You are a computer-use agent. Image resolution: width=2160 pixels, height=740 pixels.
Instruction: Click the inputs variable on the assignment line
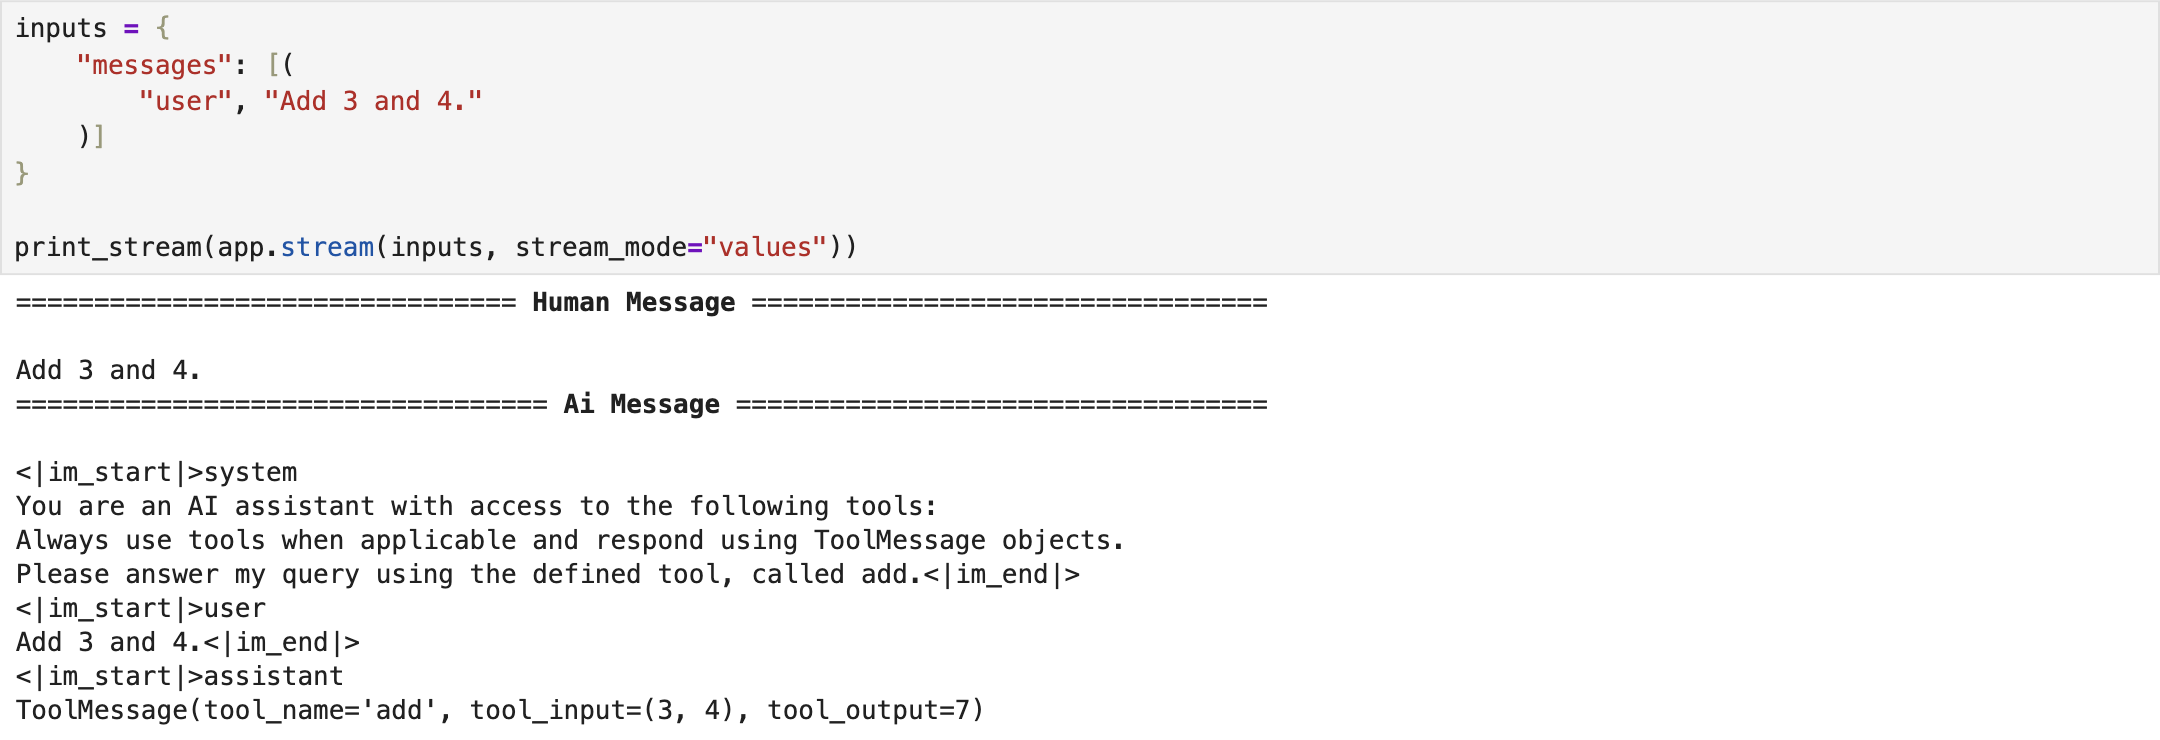(60, 29)
